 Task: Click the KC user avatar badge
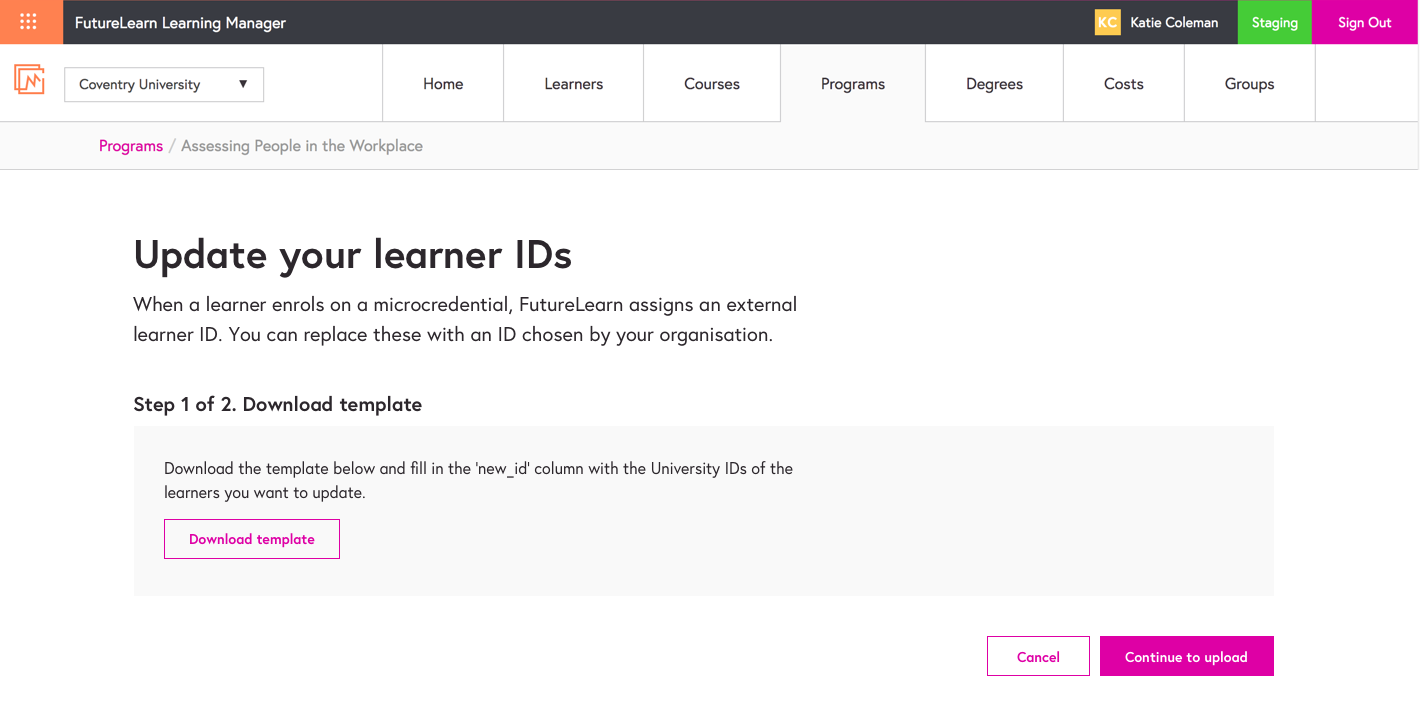tap(1107, 22)
